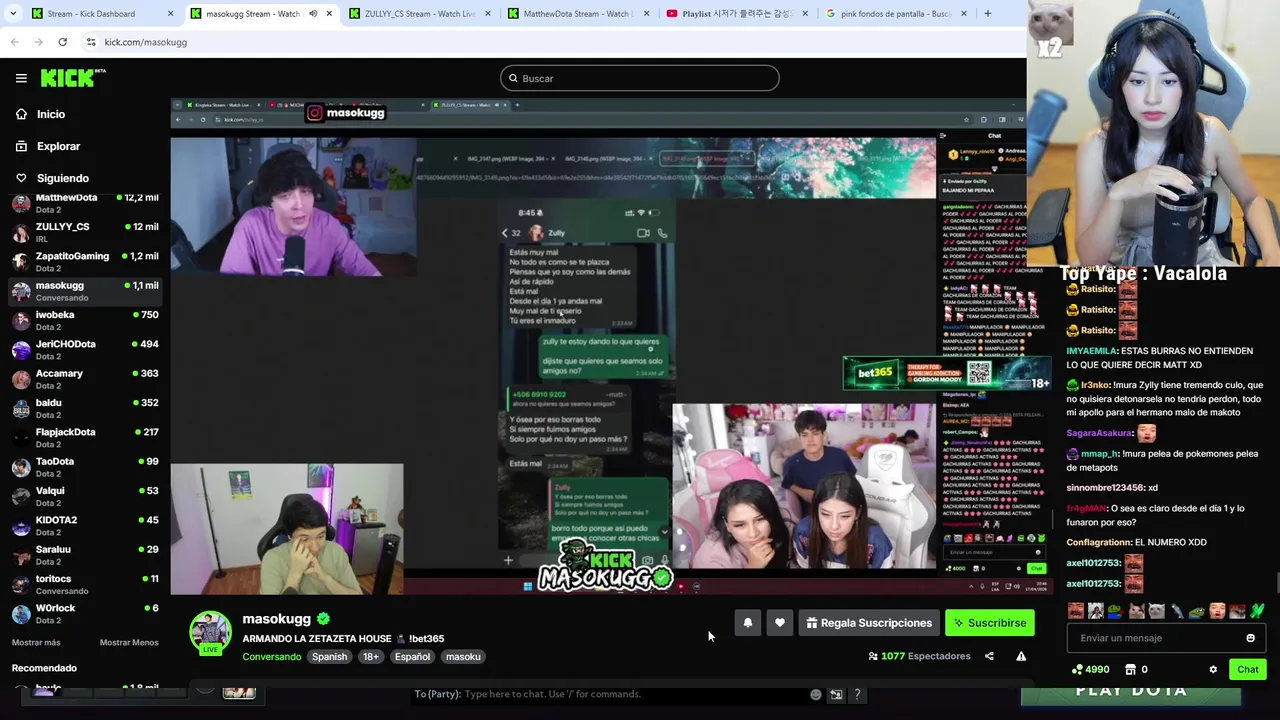1280x720 pixels.
Task: Click the masokugg channel name heading
Action: [277, 619]
